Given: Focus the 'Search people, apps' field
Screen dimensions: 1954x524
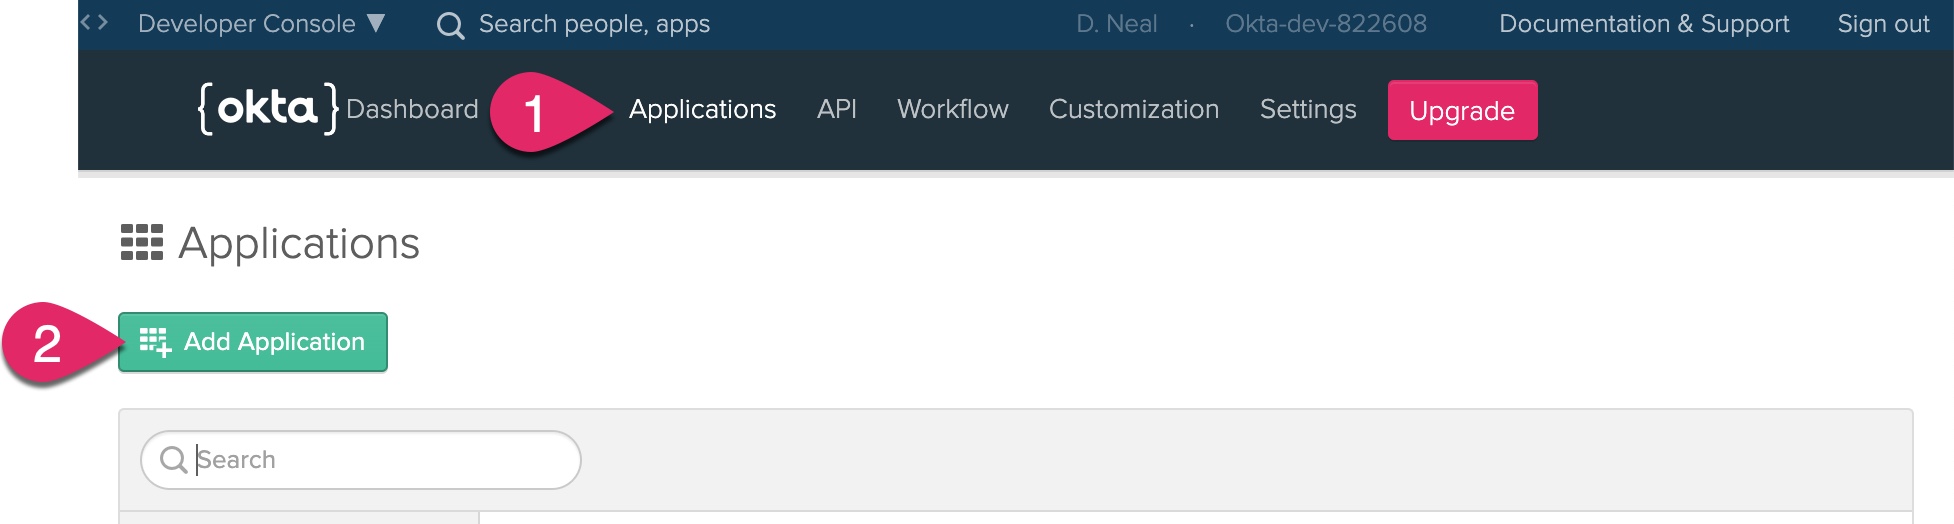Looking at the screenshot, I should pyautogui.click(x=594, y=24).
